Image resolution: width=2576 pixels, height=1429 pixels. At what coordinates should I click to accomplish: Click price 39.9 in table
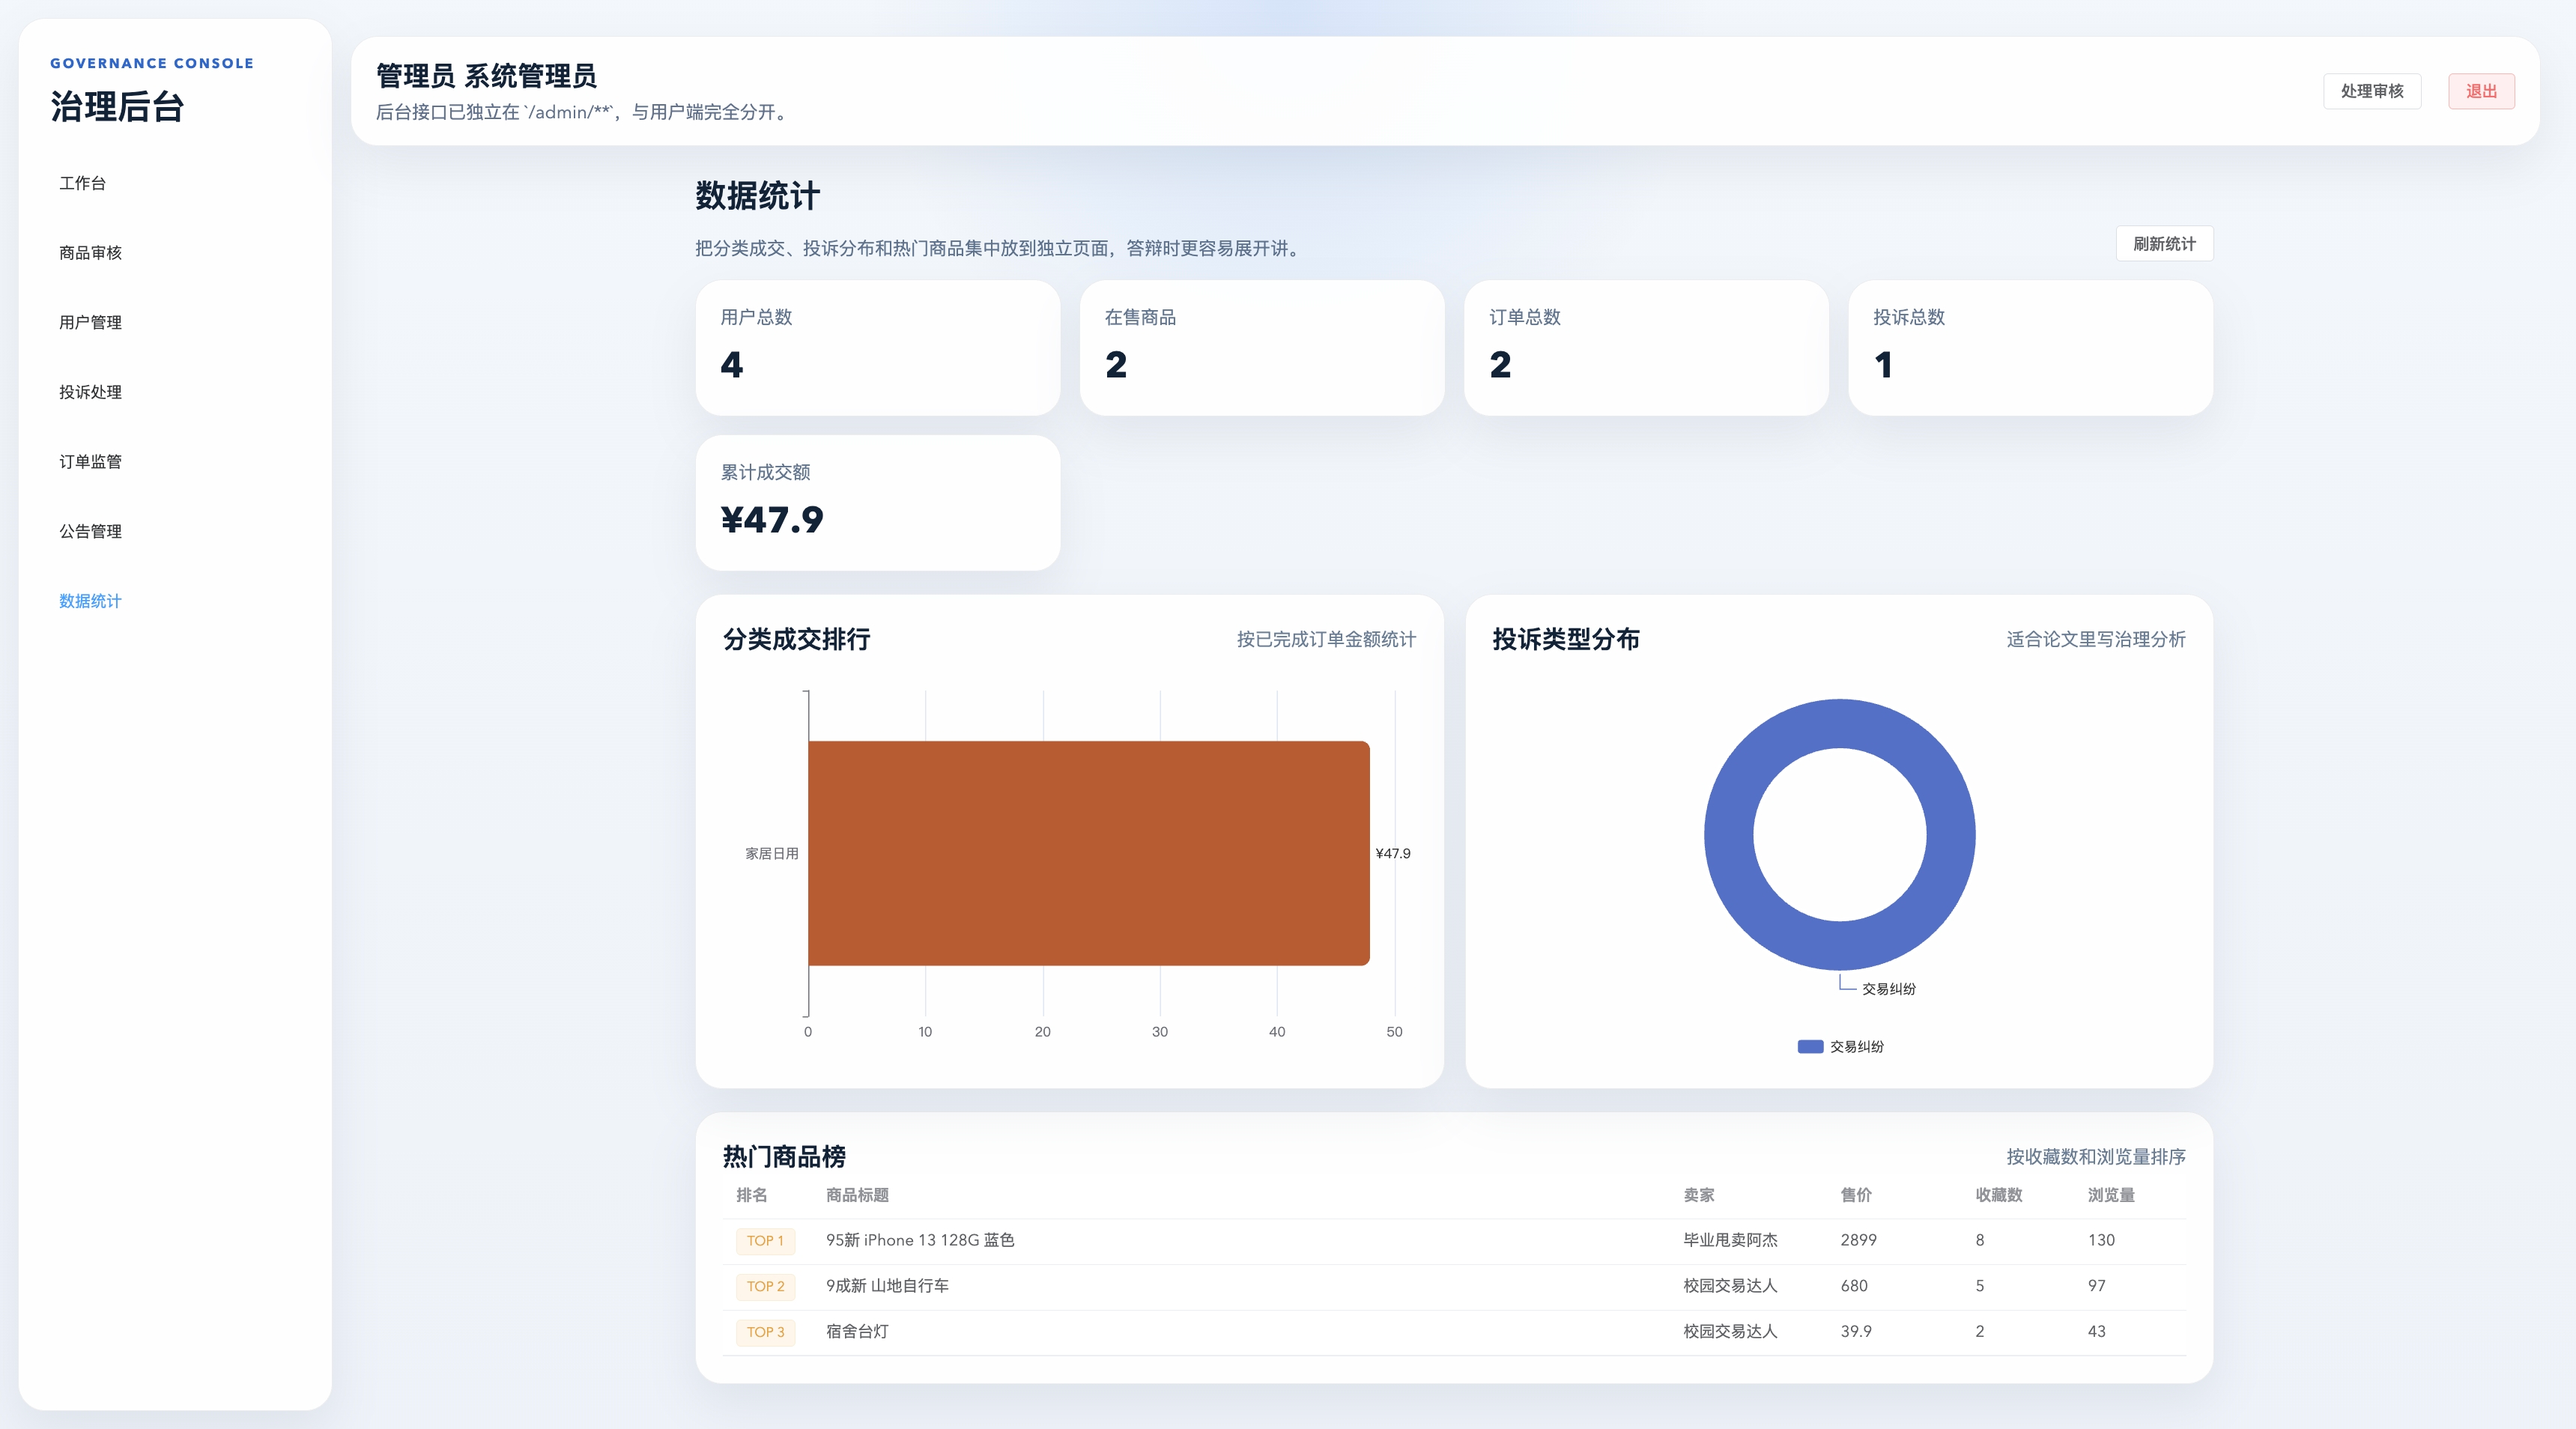click(x=1856, y=1332)
